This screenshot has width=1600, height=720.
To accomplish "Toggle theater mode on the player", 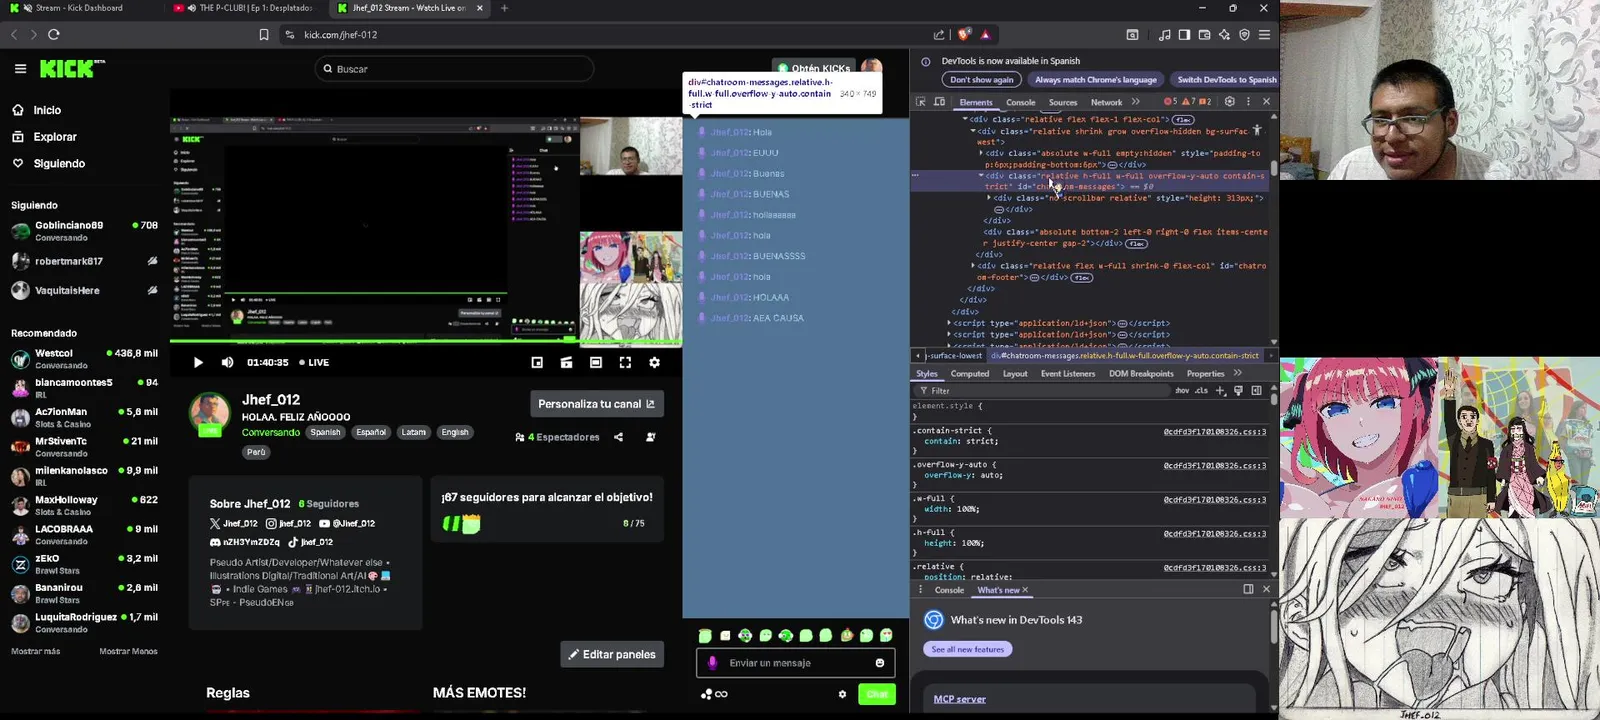I will [596, 363].
